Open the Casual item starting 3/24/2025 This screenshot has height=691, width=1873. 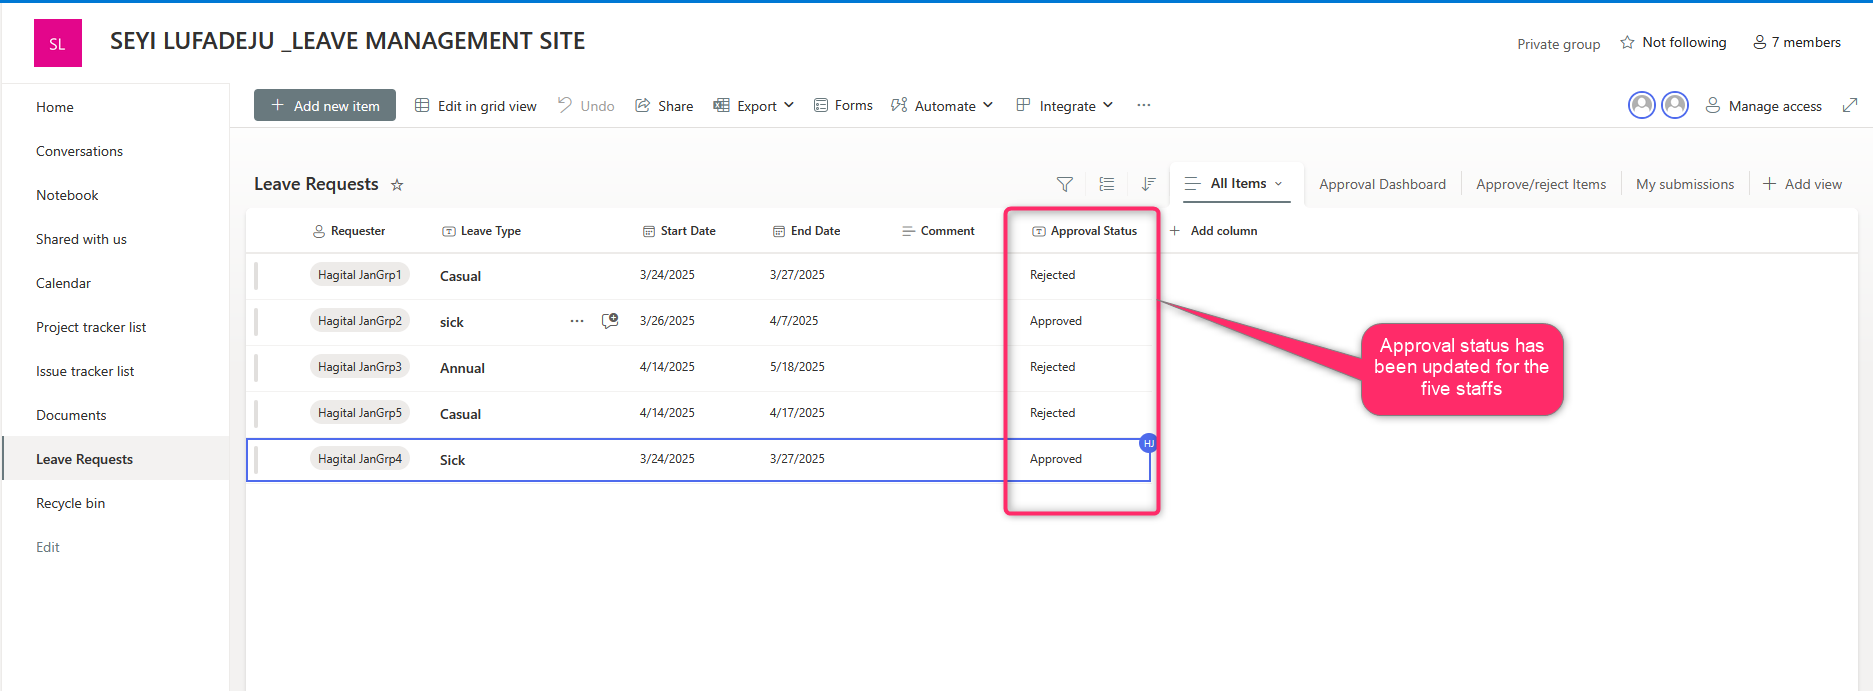pos(460,276)
